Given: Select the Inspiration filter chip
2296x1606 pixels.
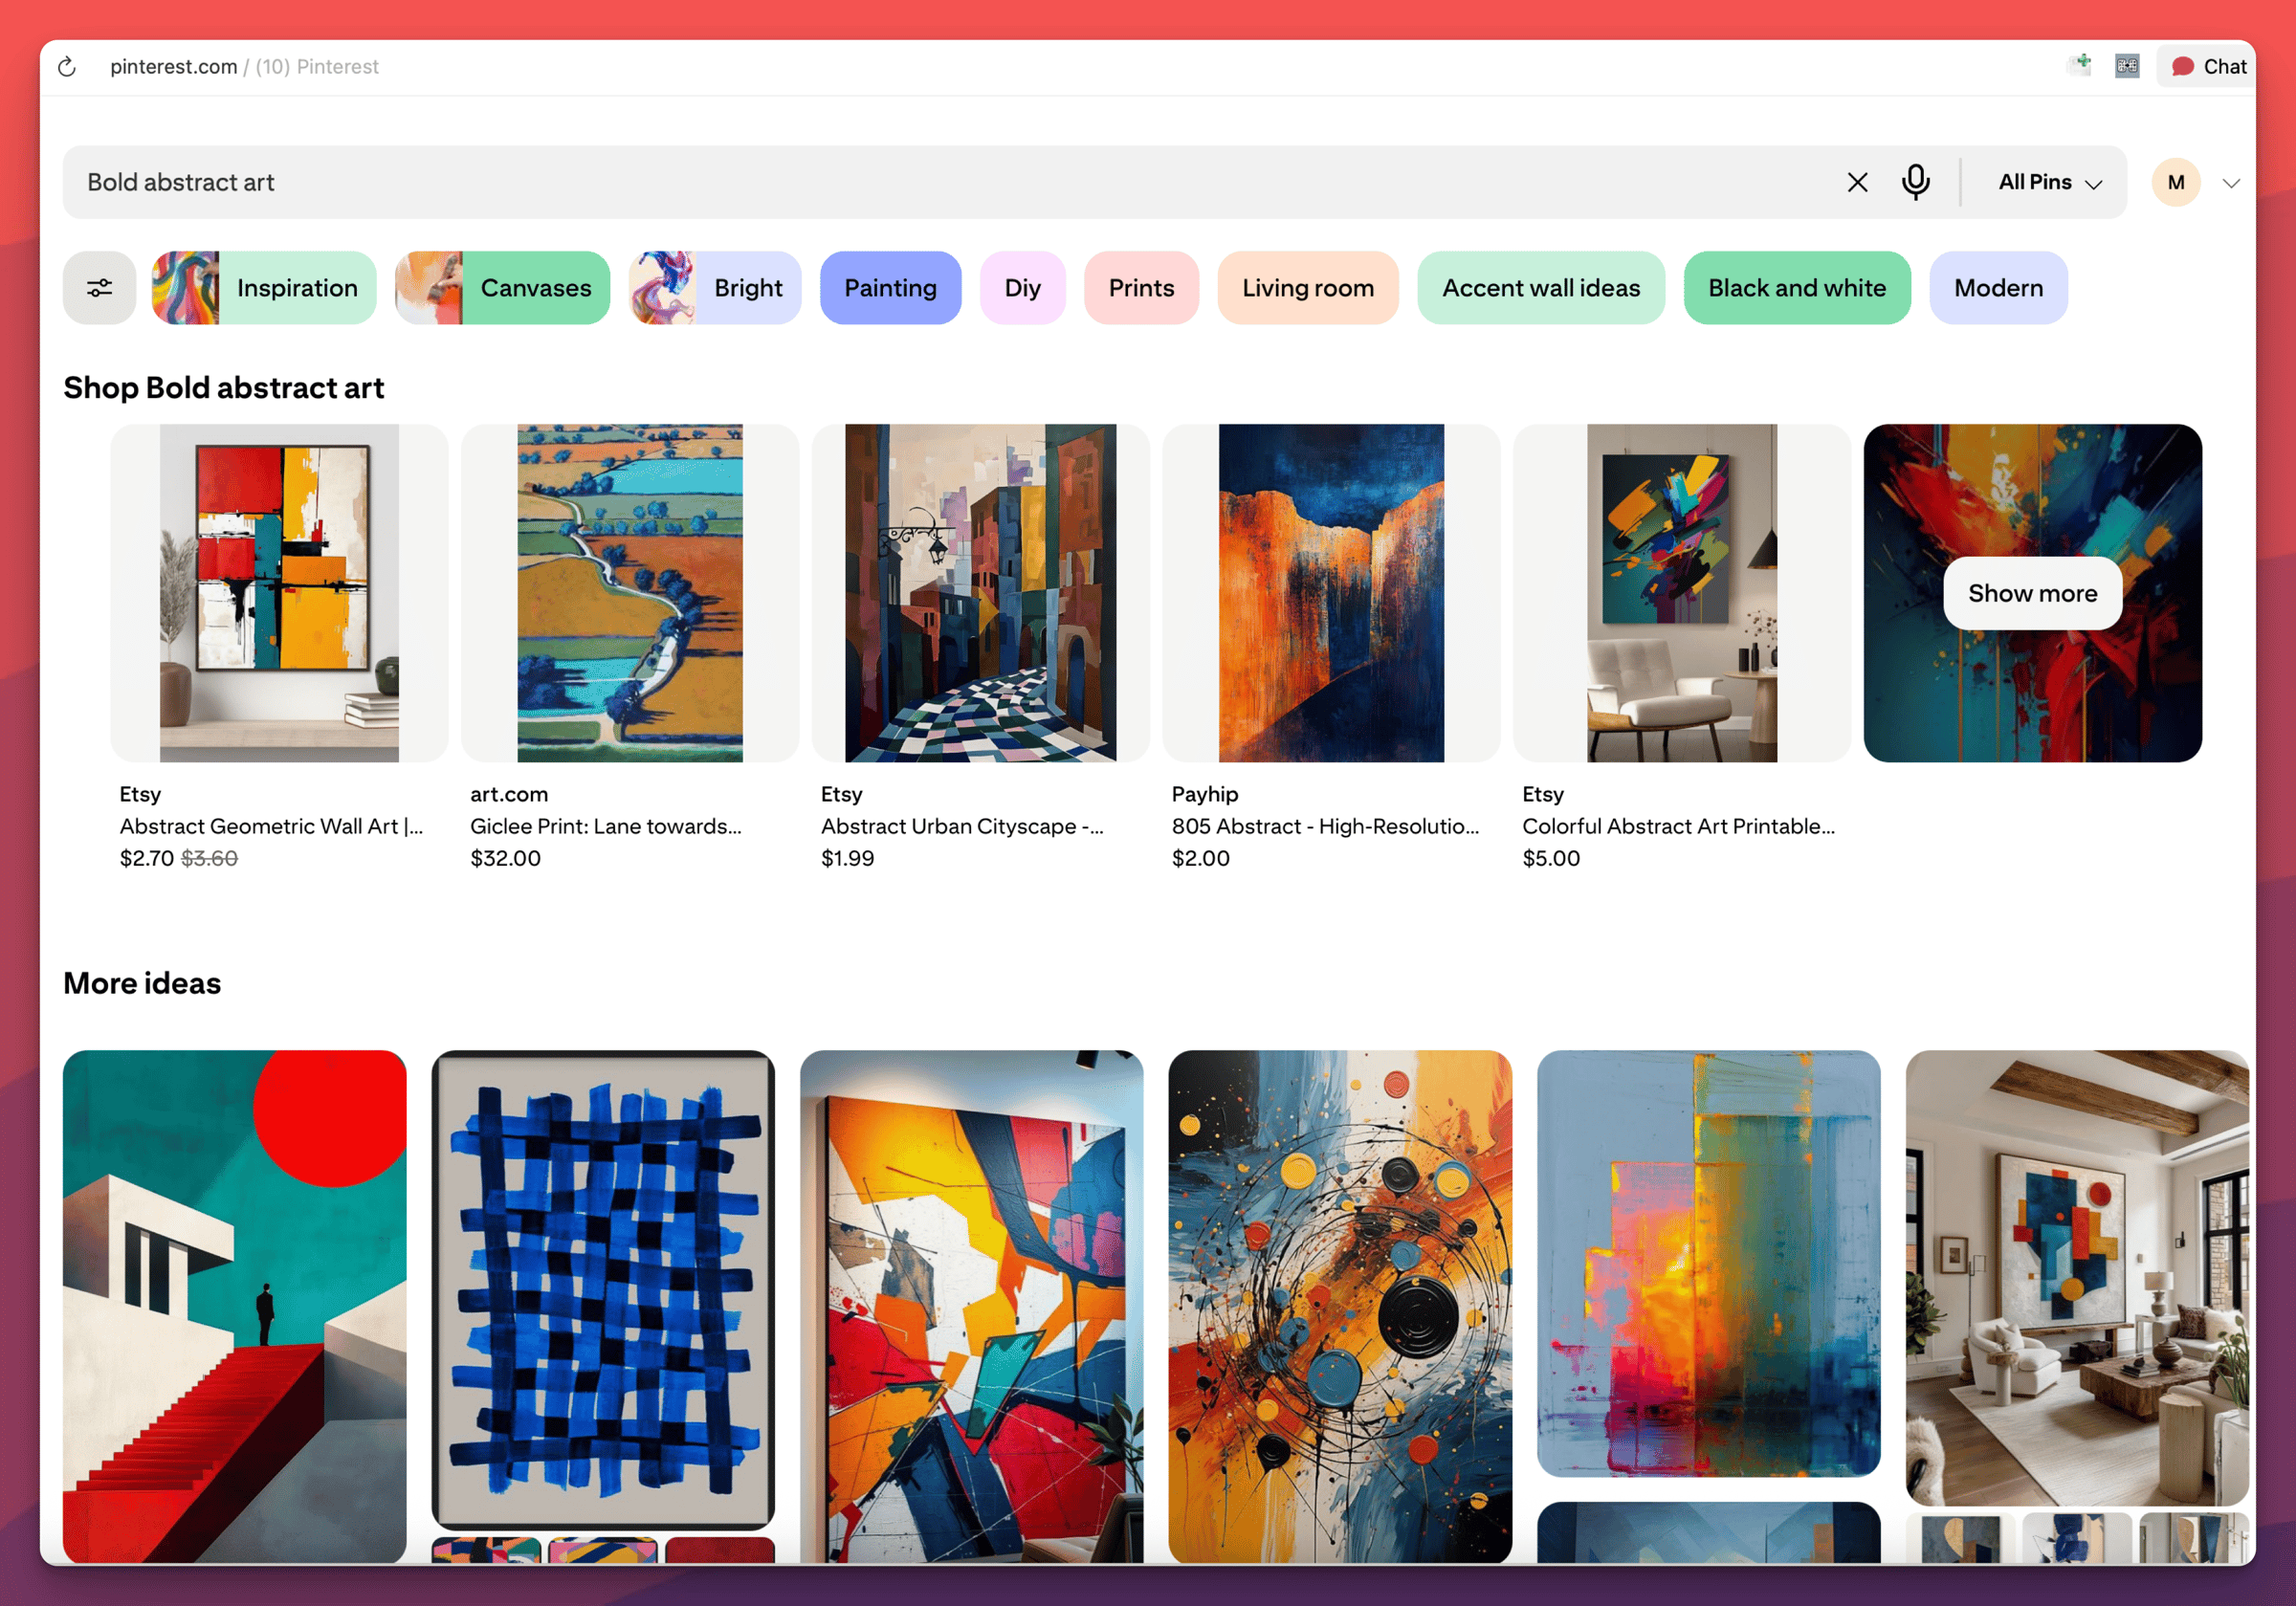Looking at the screenshot, I should (264, 288).
